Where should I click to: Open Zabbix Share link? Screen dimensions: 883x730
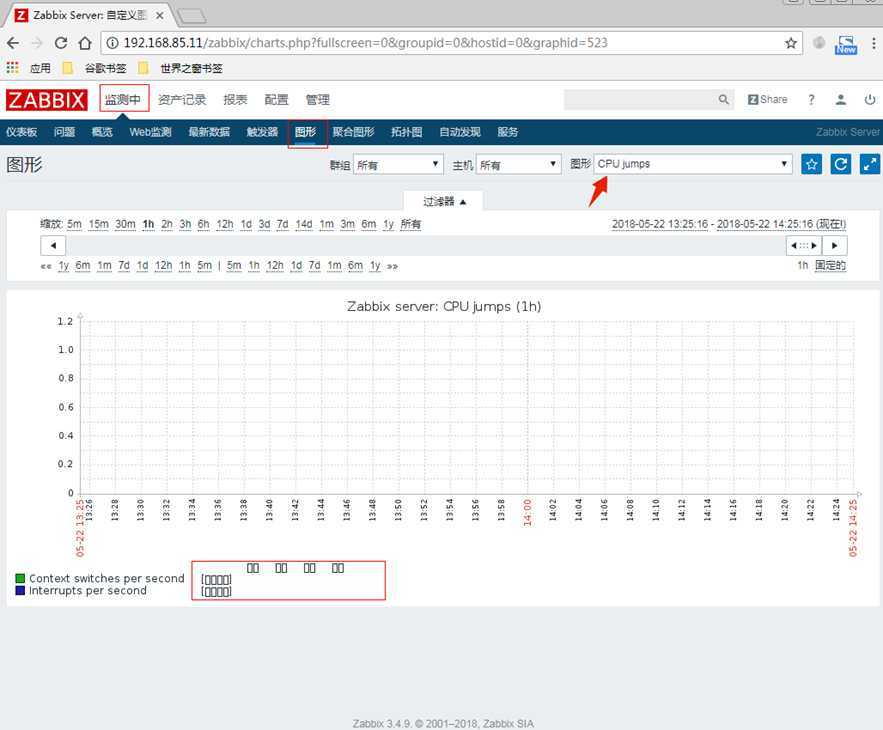[x=767, y=100]
